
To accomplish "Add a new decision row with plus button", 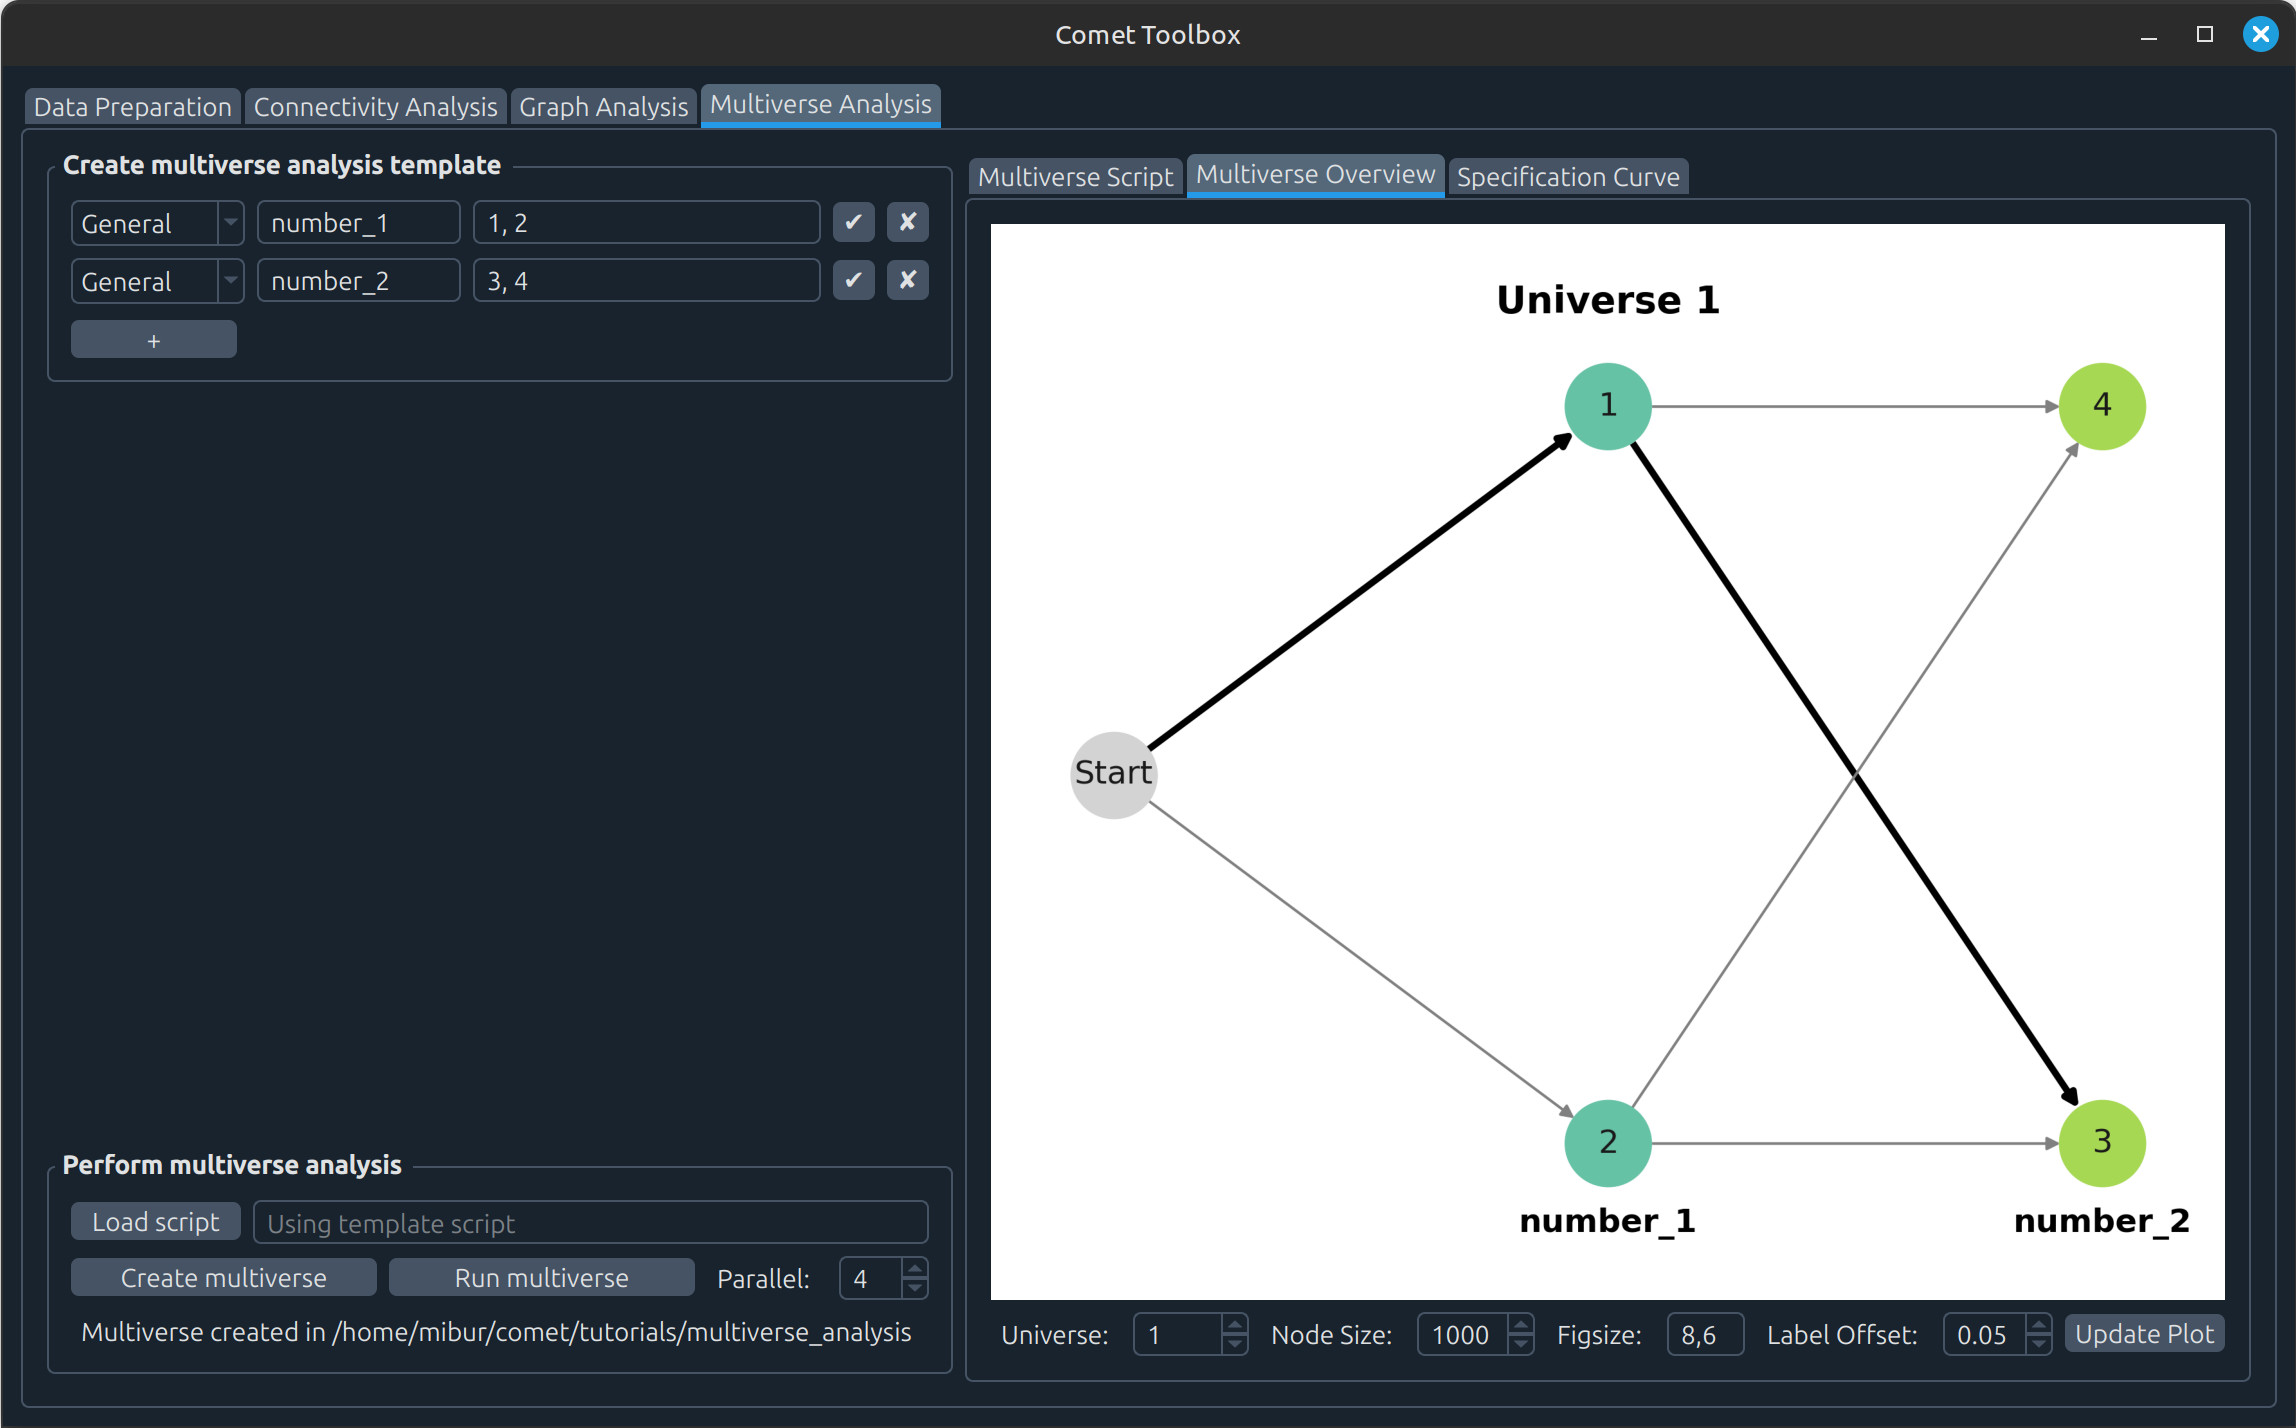I will 153,340.
